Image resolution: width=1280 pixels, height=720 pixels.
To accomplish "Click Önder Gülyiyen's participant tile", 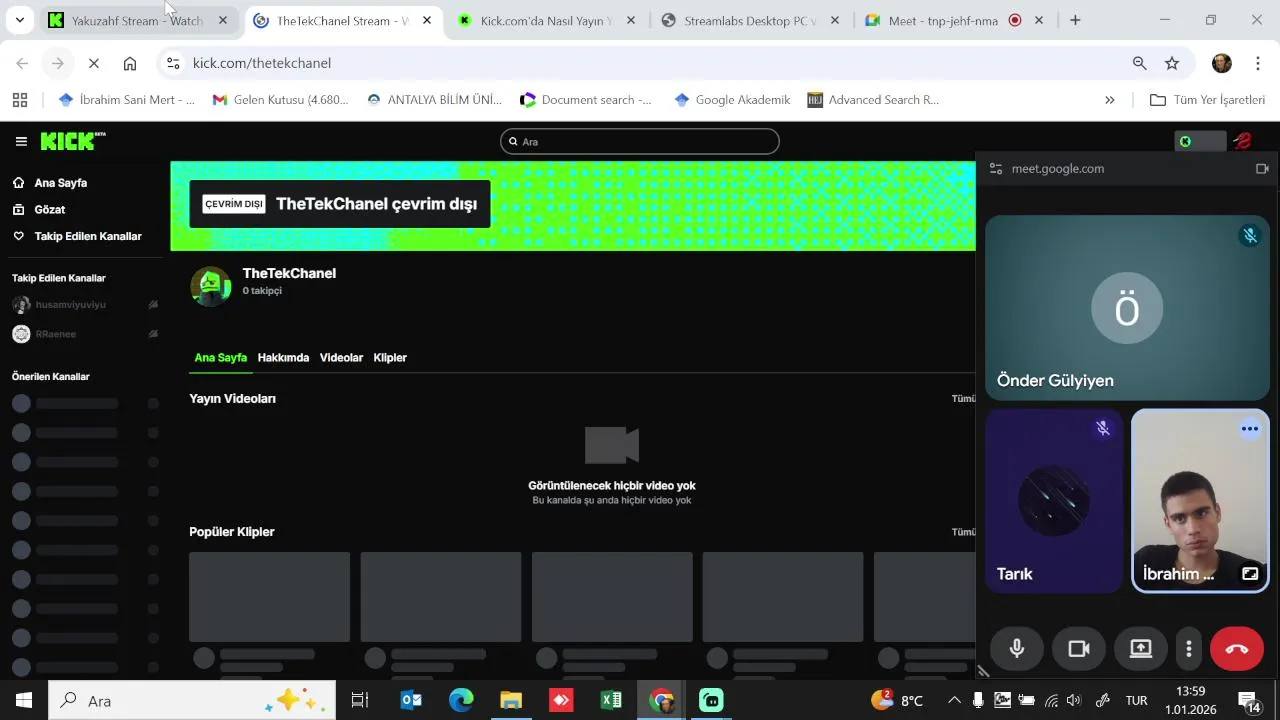I will tap(1127, 308).
